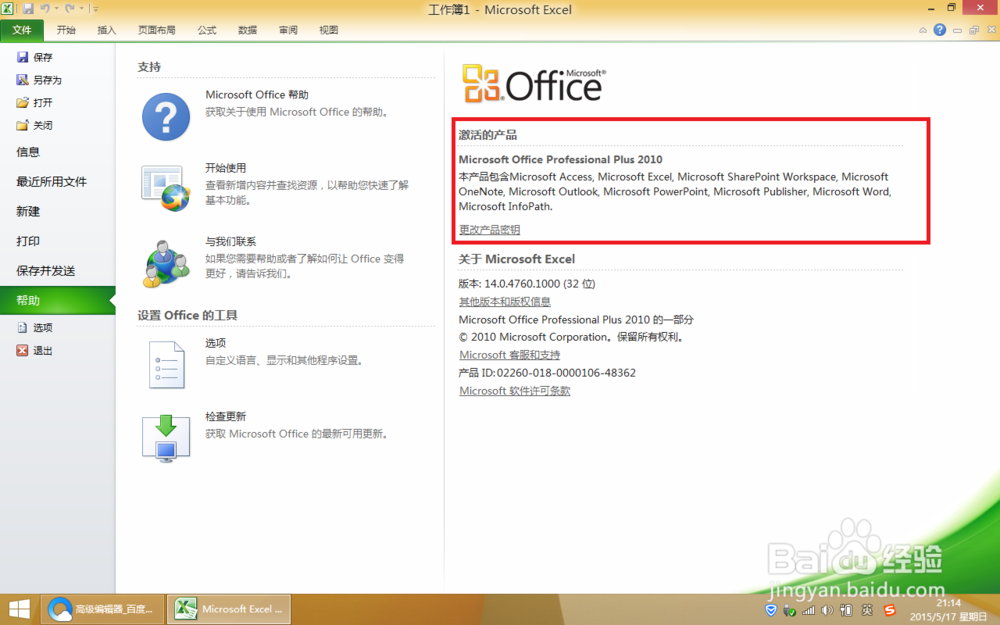This screenshot has width=1000, height=625.
Task: Switch to the 插入 ribbon tab
Action: [x=107, y=30]
